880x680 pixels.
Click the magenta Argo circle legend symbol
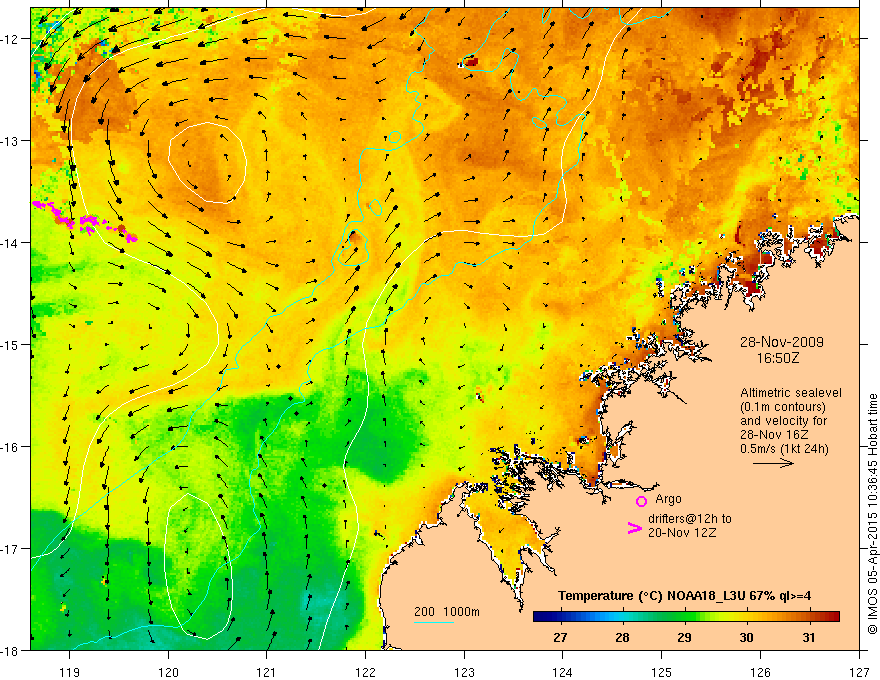(641, 501)
